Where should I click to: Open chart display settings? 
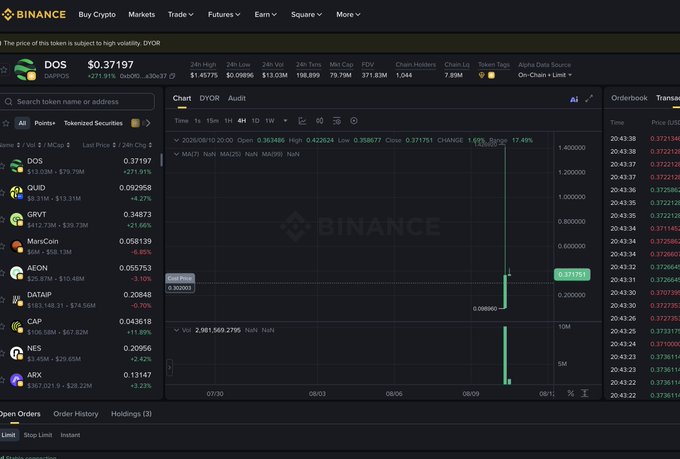(337, 121)
